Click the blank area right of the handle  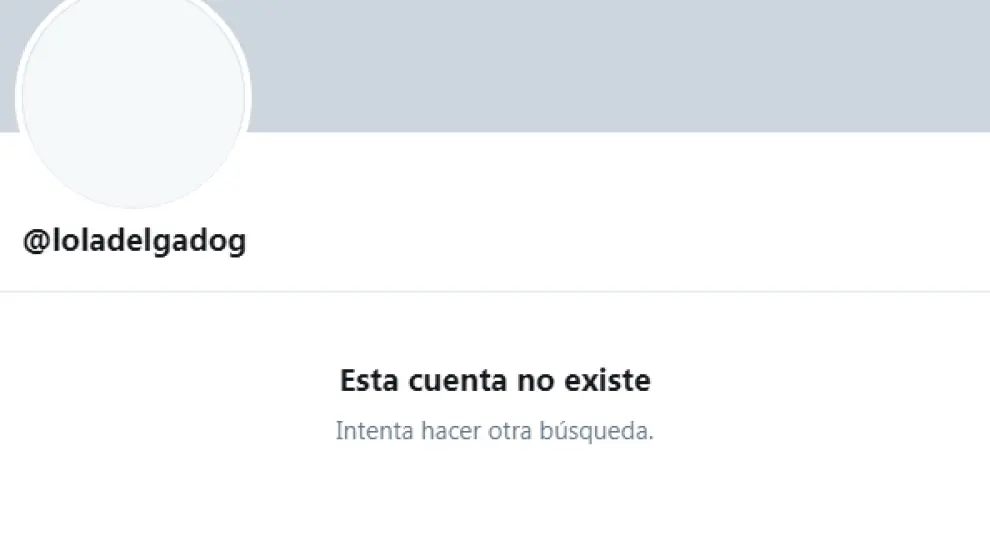click(619, 241)
